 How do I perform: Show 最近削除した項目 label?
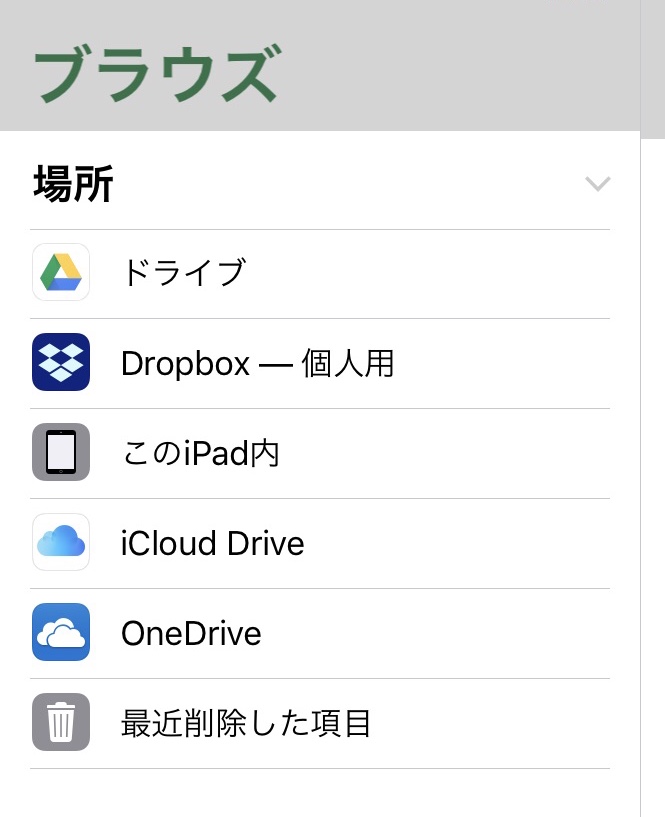pos(245,723)
